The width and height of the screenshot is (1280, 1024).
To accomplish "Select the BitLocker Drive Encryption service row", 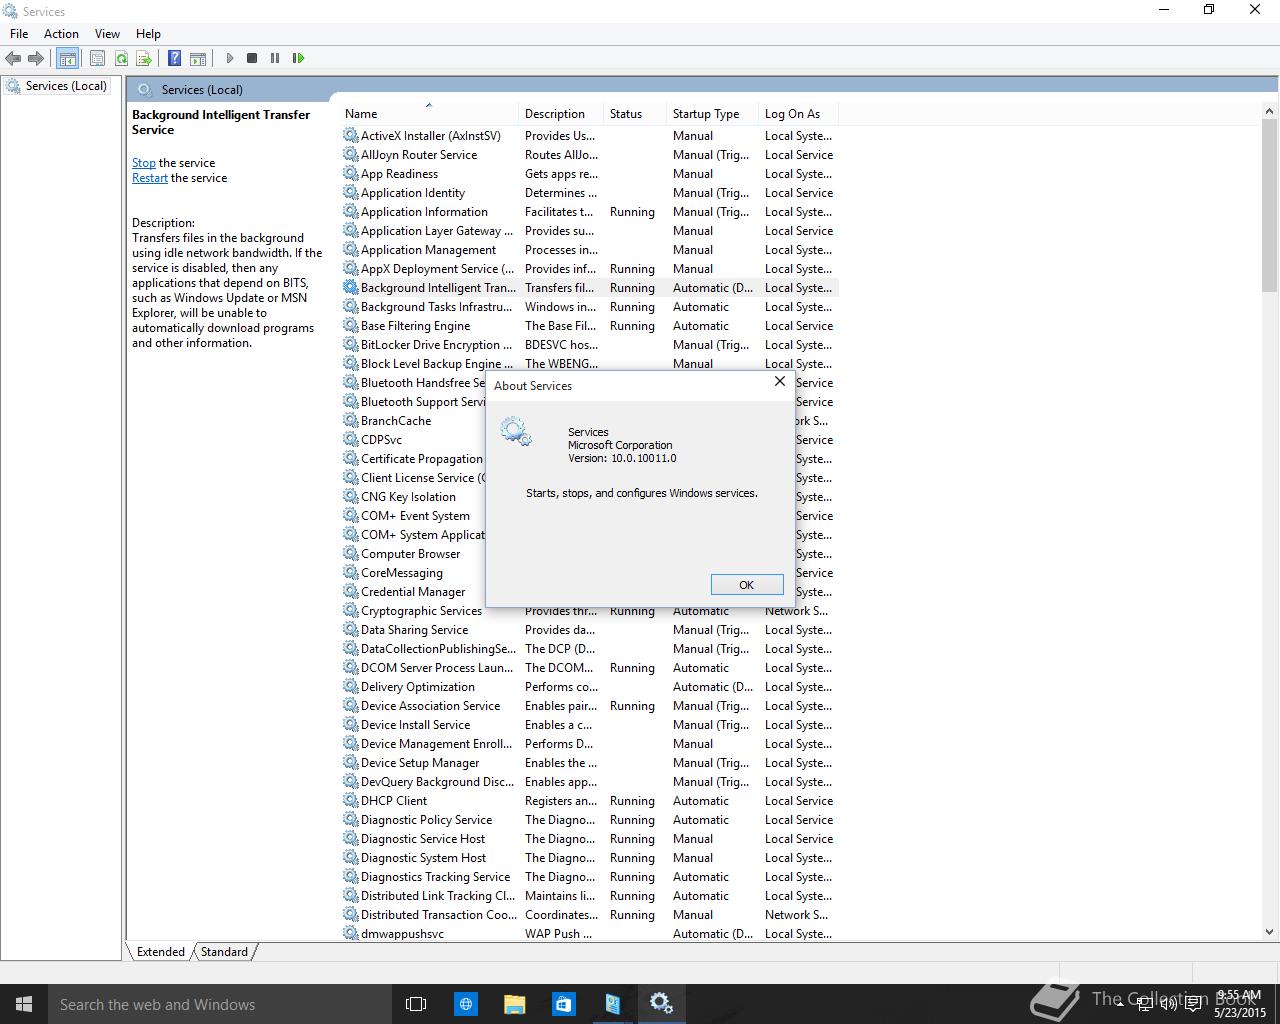I will (589, 345).
